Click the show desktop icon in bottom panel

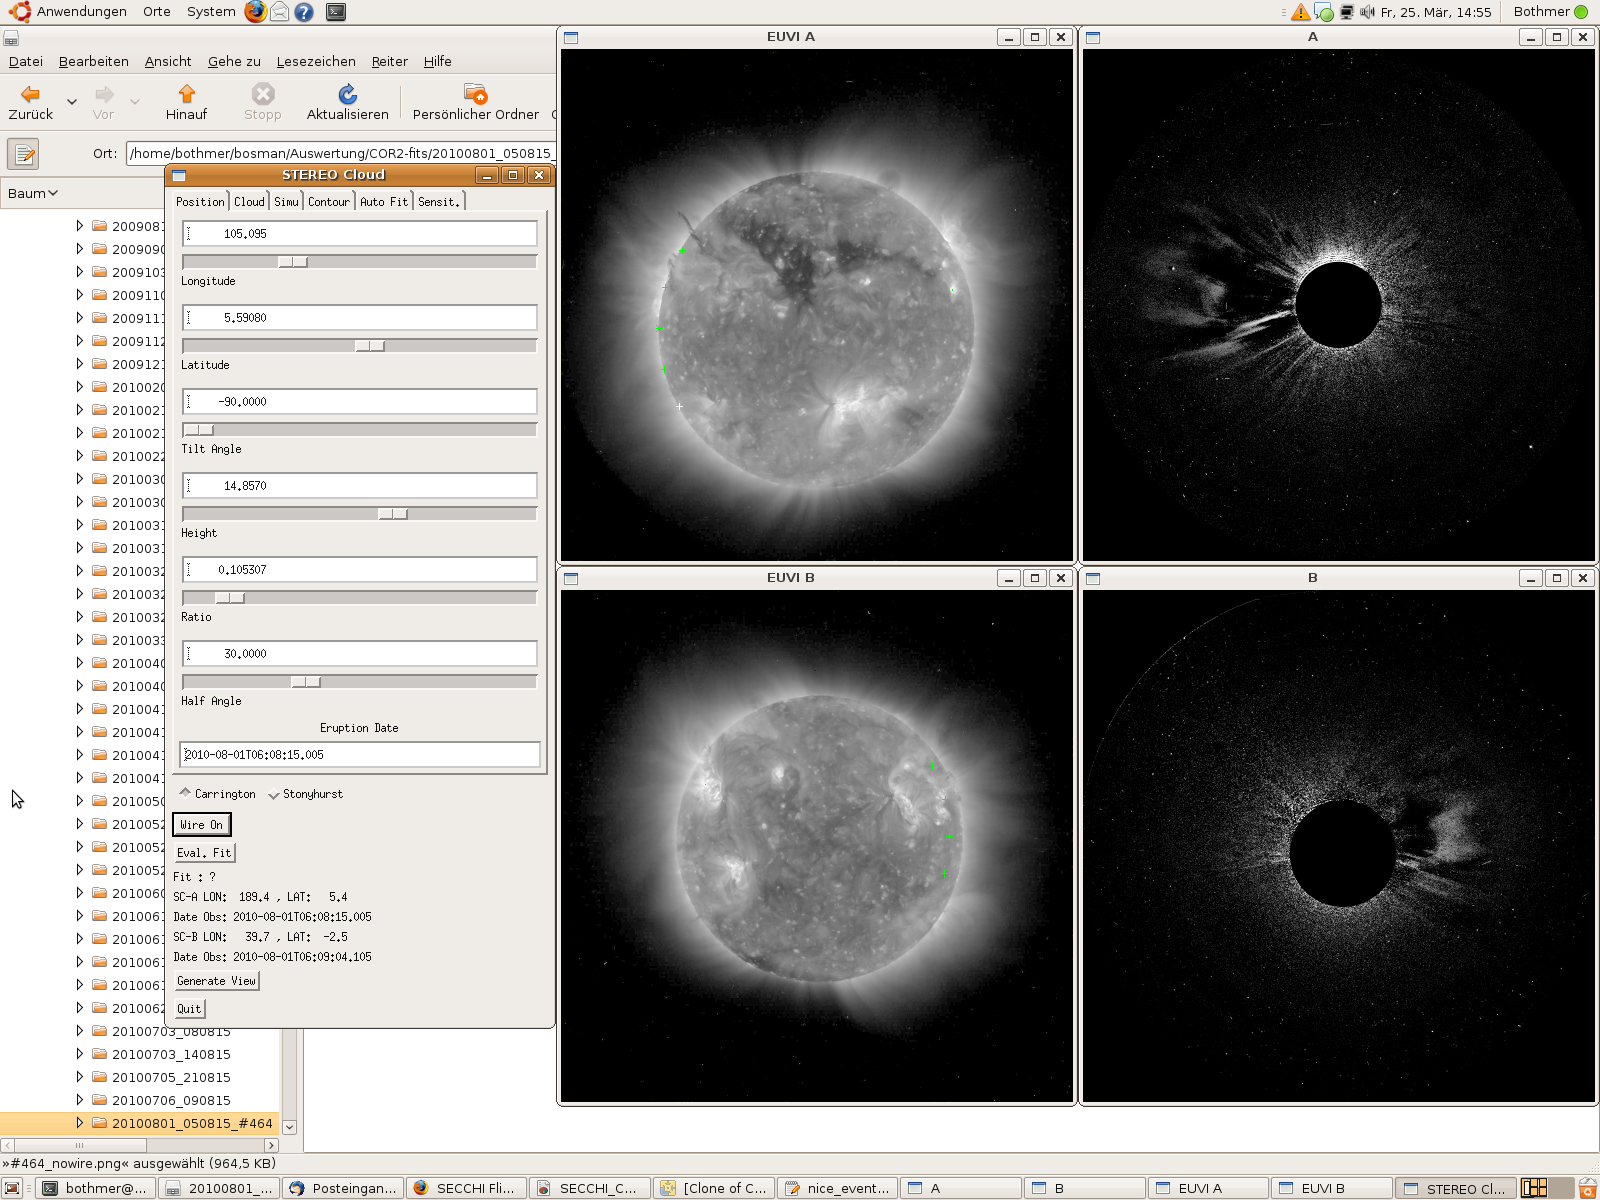12,1188
